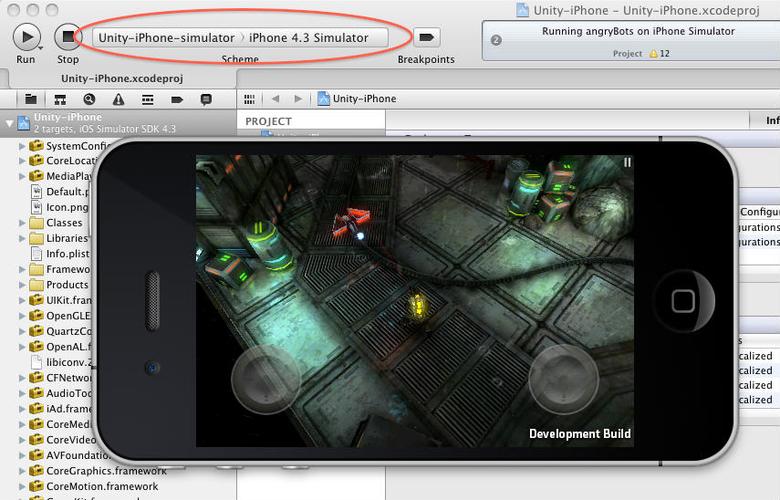Collapse the Unity-iPhone project root
This screenshot has width=780, height=500.
[9, 123]
